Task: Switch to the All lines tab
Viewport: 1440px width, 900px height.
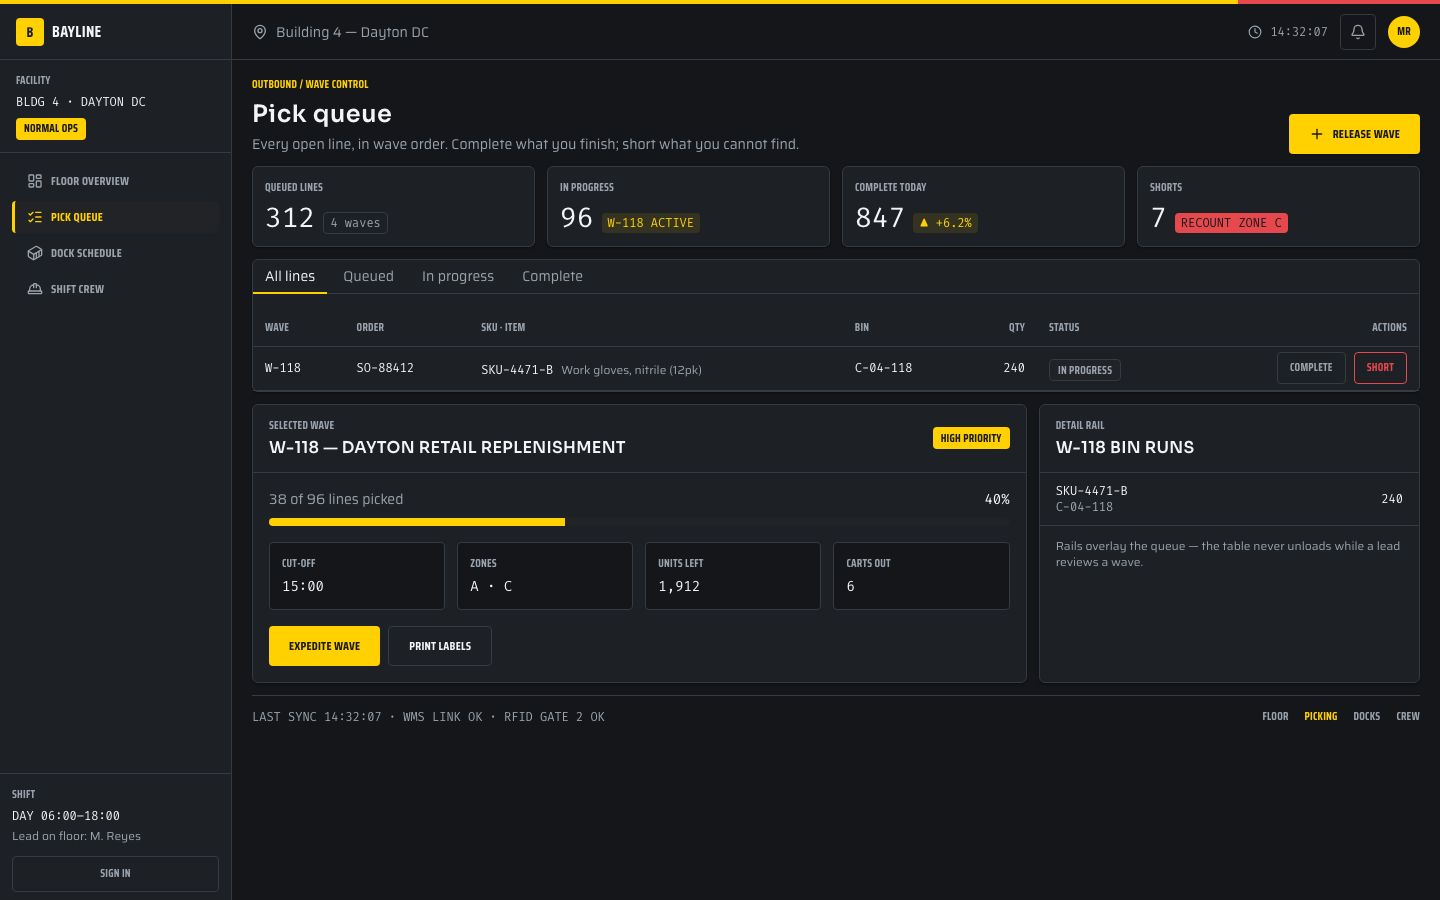Action: point(290,276)
